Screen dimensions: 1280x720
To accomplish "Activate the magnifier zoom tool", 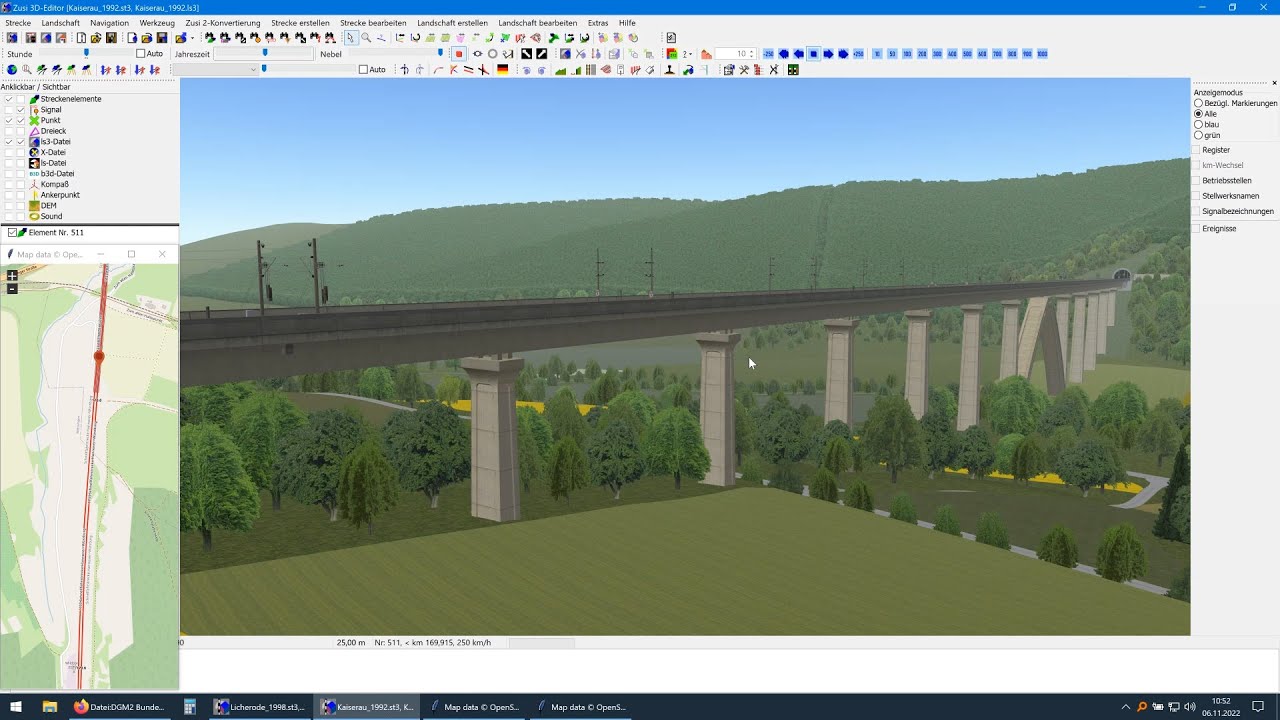I will (366, 38).
